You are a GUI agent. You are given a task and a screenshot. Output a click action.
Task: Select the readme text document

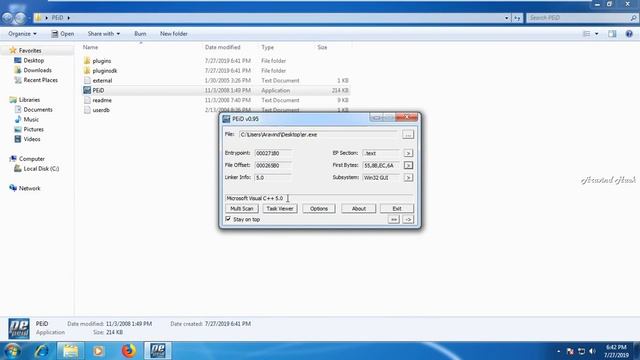(102, 100)
